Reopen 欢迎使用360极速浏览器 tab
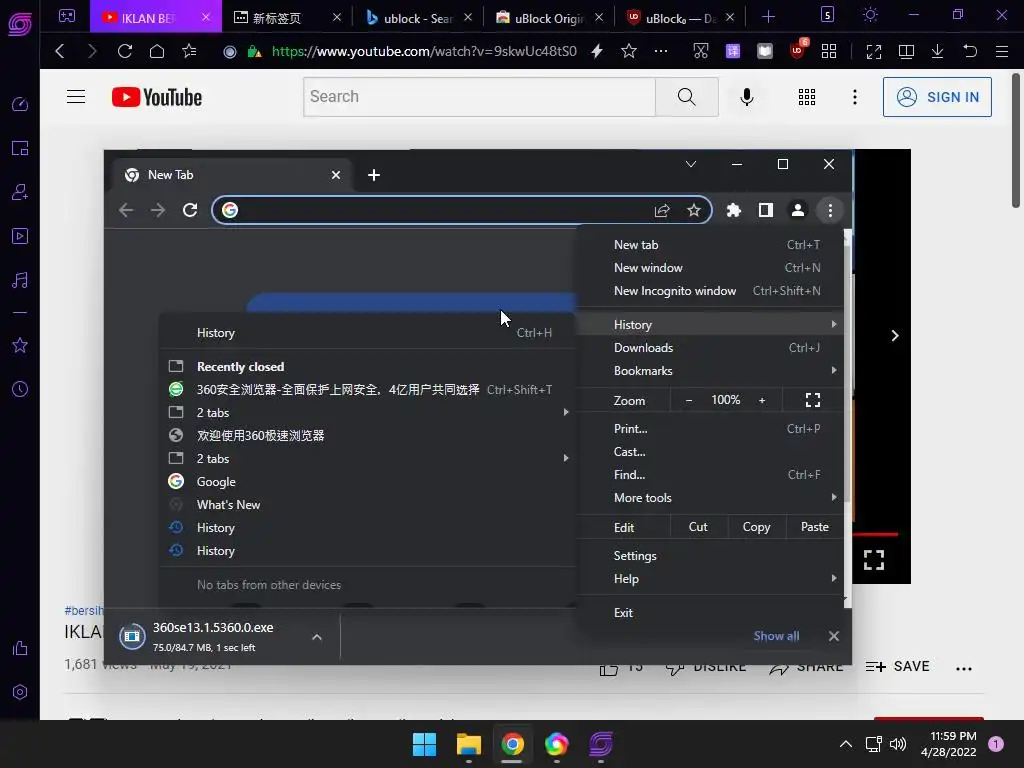 [x=368, y=436]
